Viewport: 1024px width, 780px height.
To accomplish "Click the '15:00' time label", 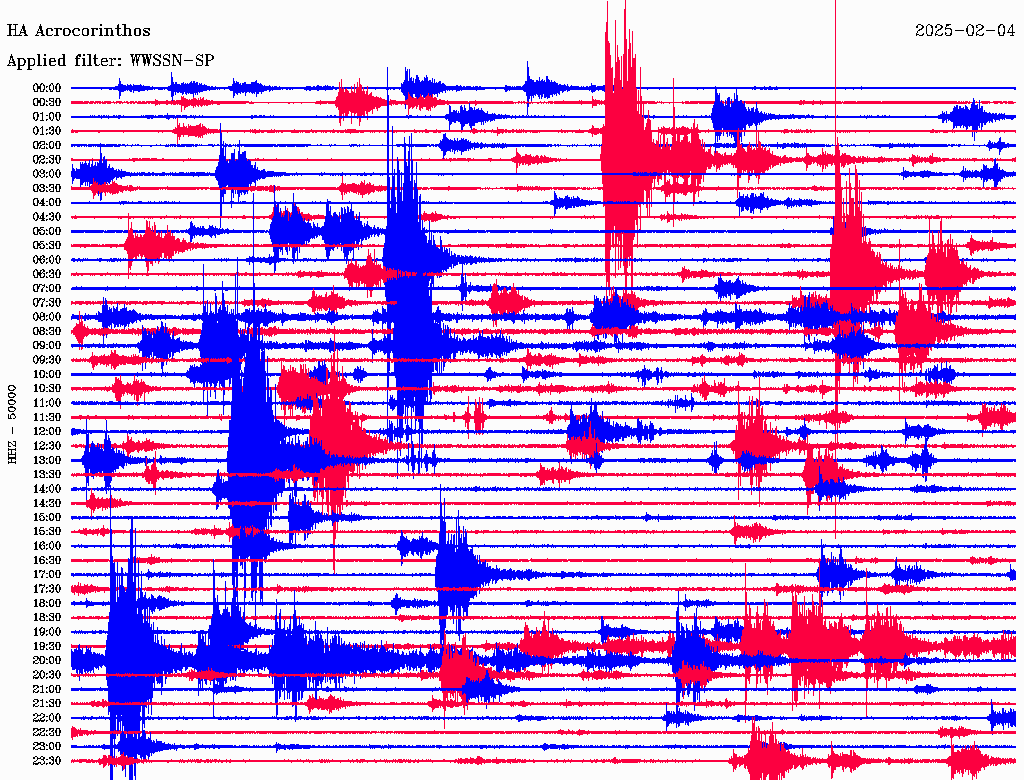I will [46, 517].
